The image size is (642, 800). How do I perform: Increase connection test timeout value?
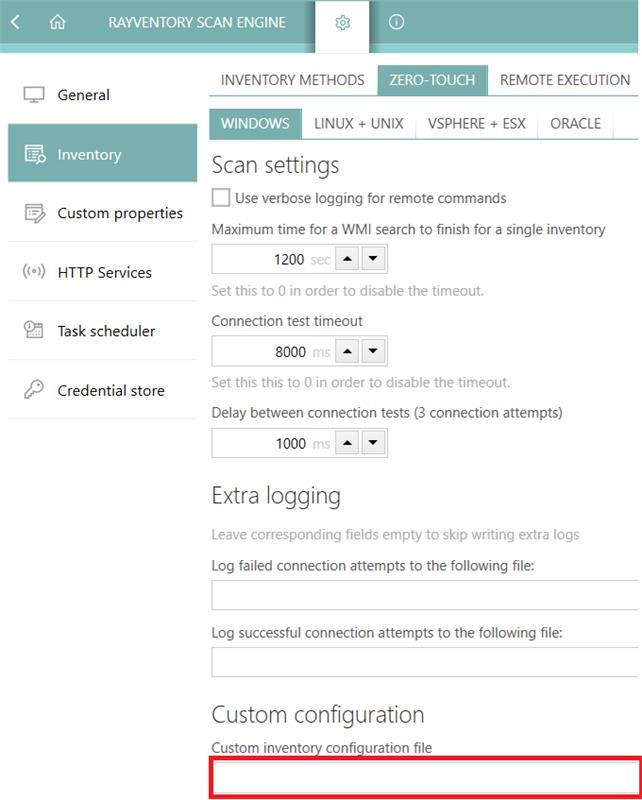pos(347,351)
